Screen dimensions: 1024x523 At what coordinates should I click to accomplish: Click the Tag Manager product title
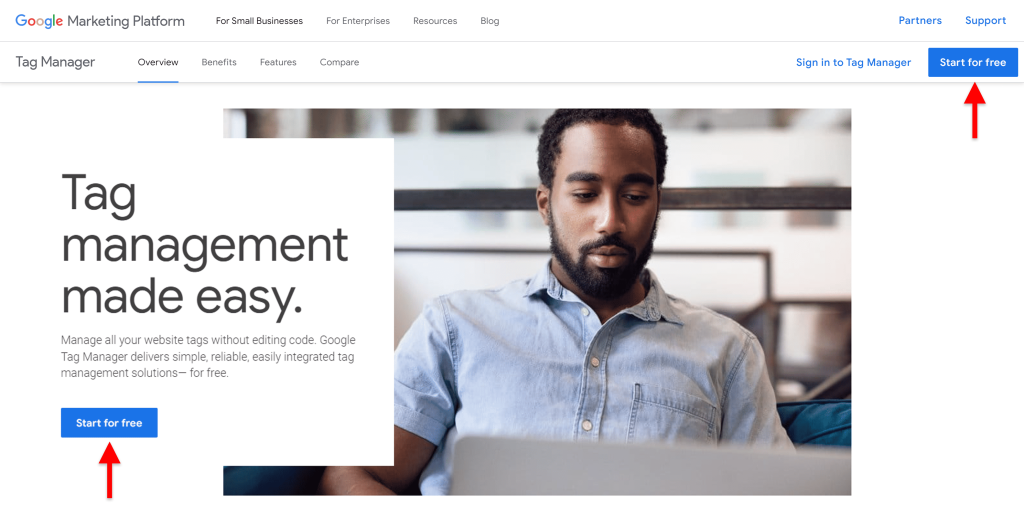pos(56,63)
